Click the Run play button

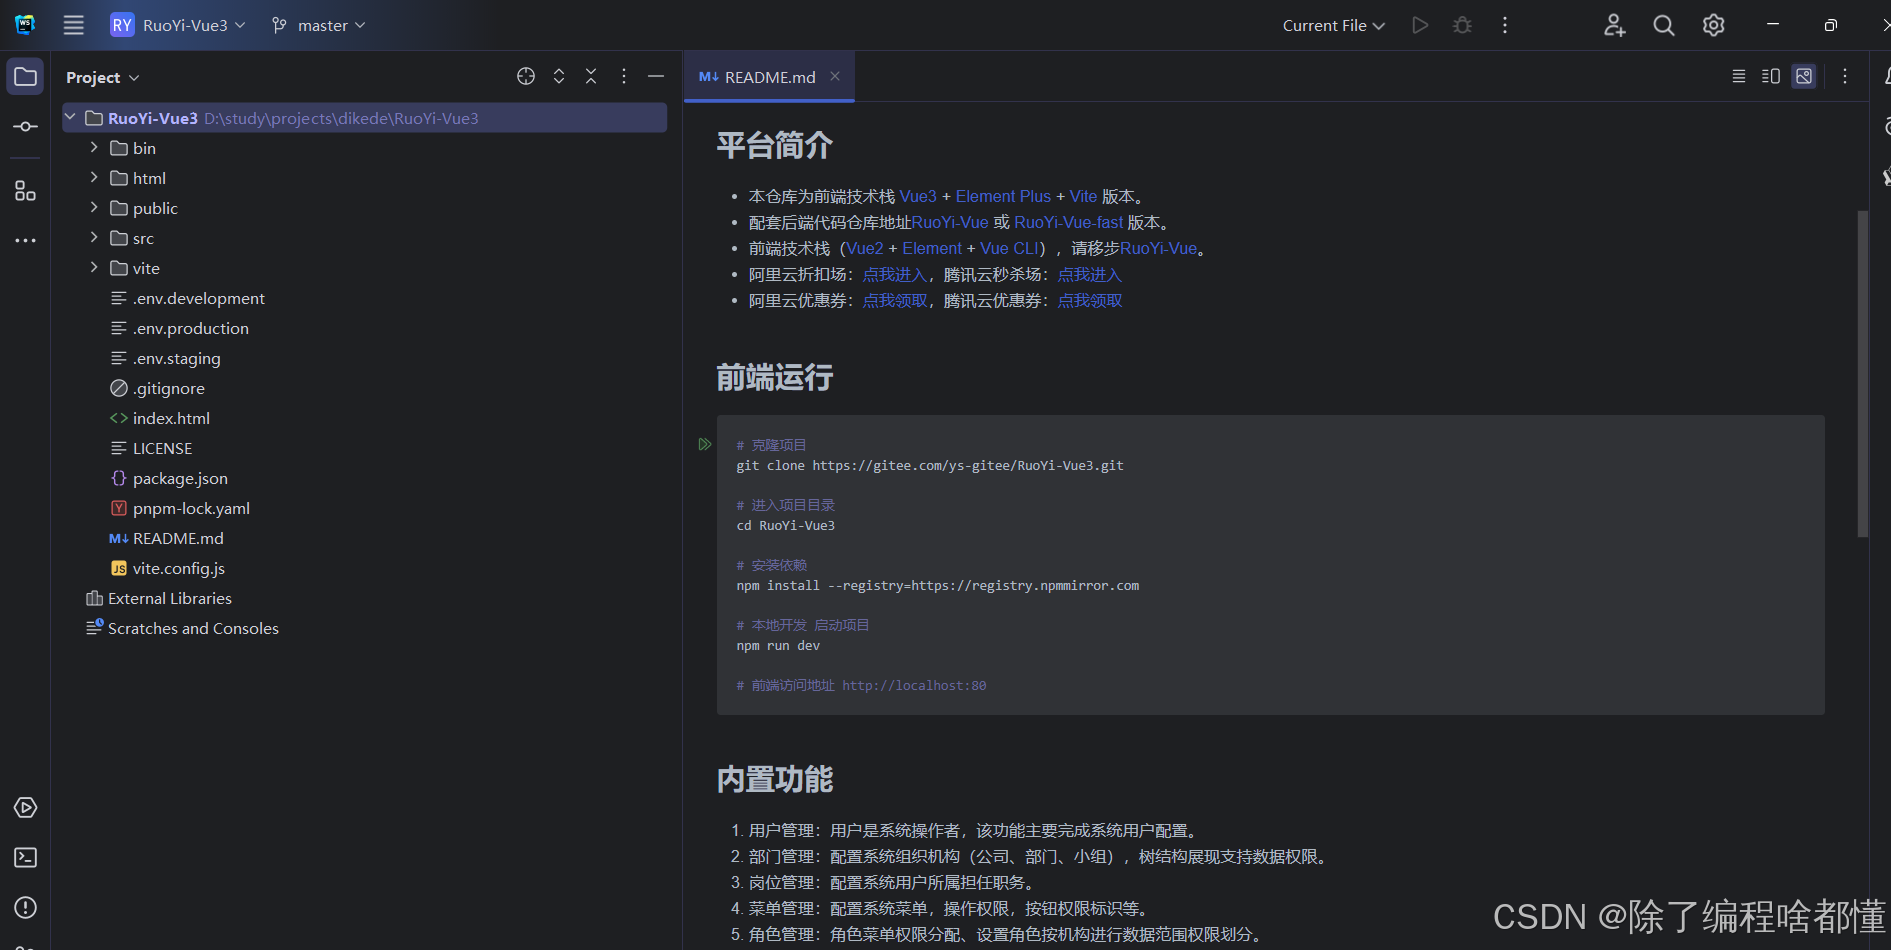pyautogui.click(x=1420, y=25)
